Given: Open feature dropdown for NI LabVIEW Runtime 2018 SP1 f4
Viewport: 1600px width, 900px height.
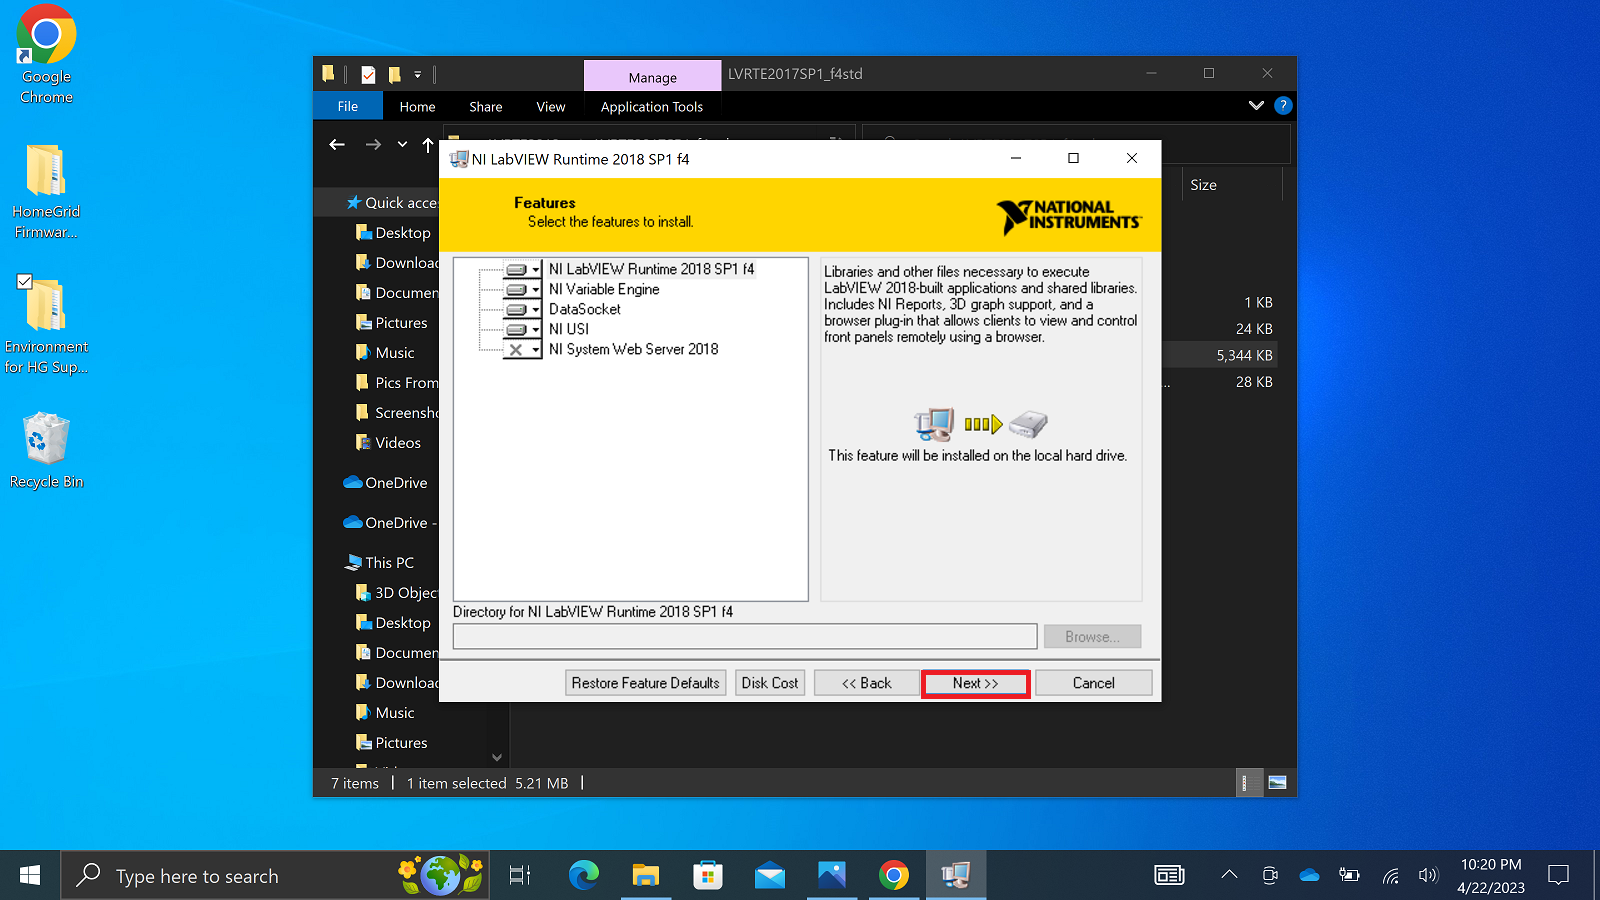Looking at the screenshot, I should (x=522, y=269).
